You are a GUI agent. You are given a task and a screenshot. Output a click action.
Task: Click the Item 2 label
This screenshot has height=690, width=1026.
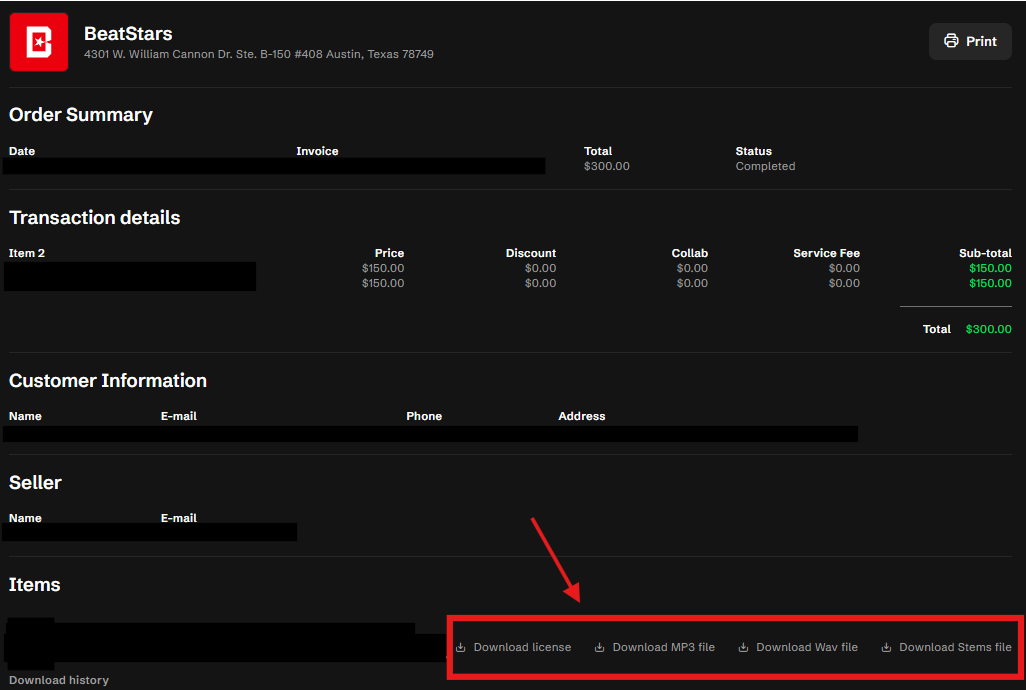tap(27, 253)
